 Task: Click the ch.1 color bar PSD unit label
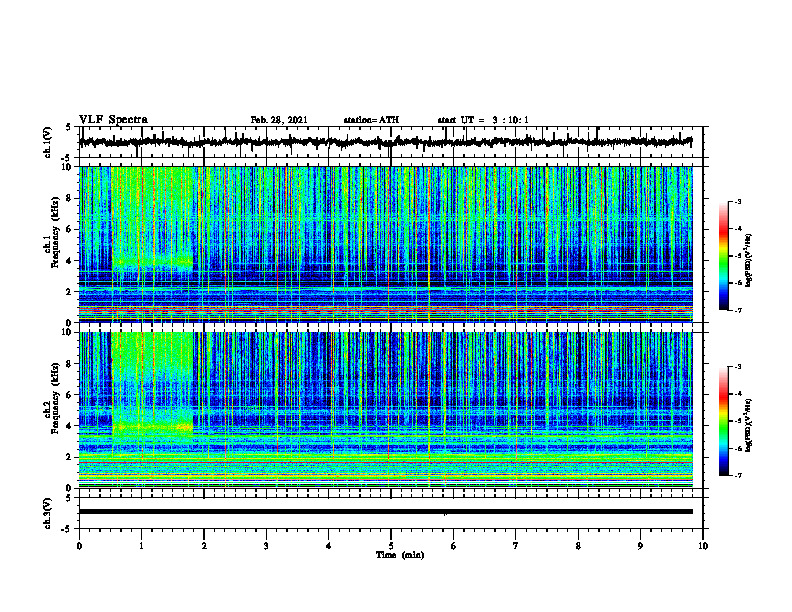click(x=749, y=260)
